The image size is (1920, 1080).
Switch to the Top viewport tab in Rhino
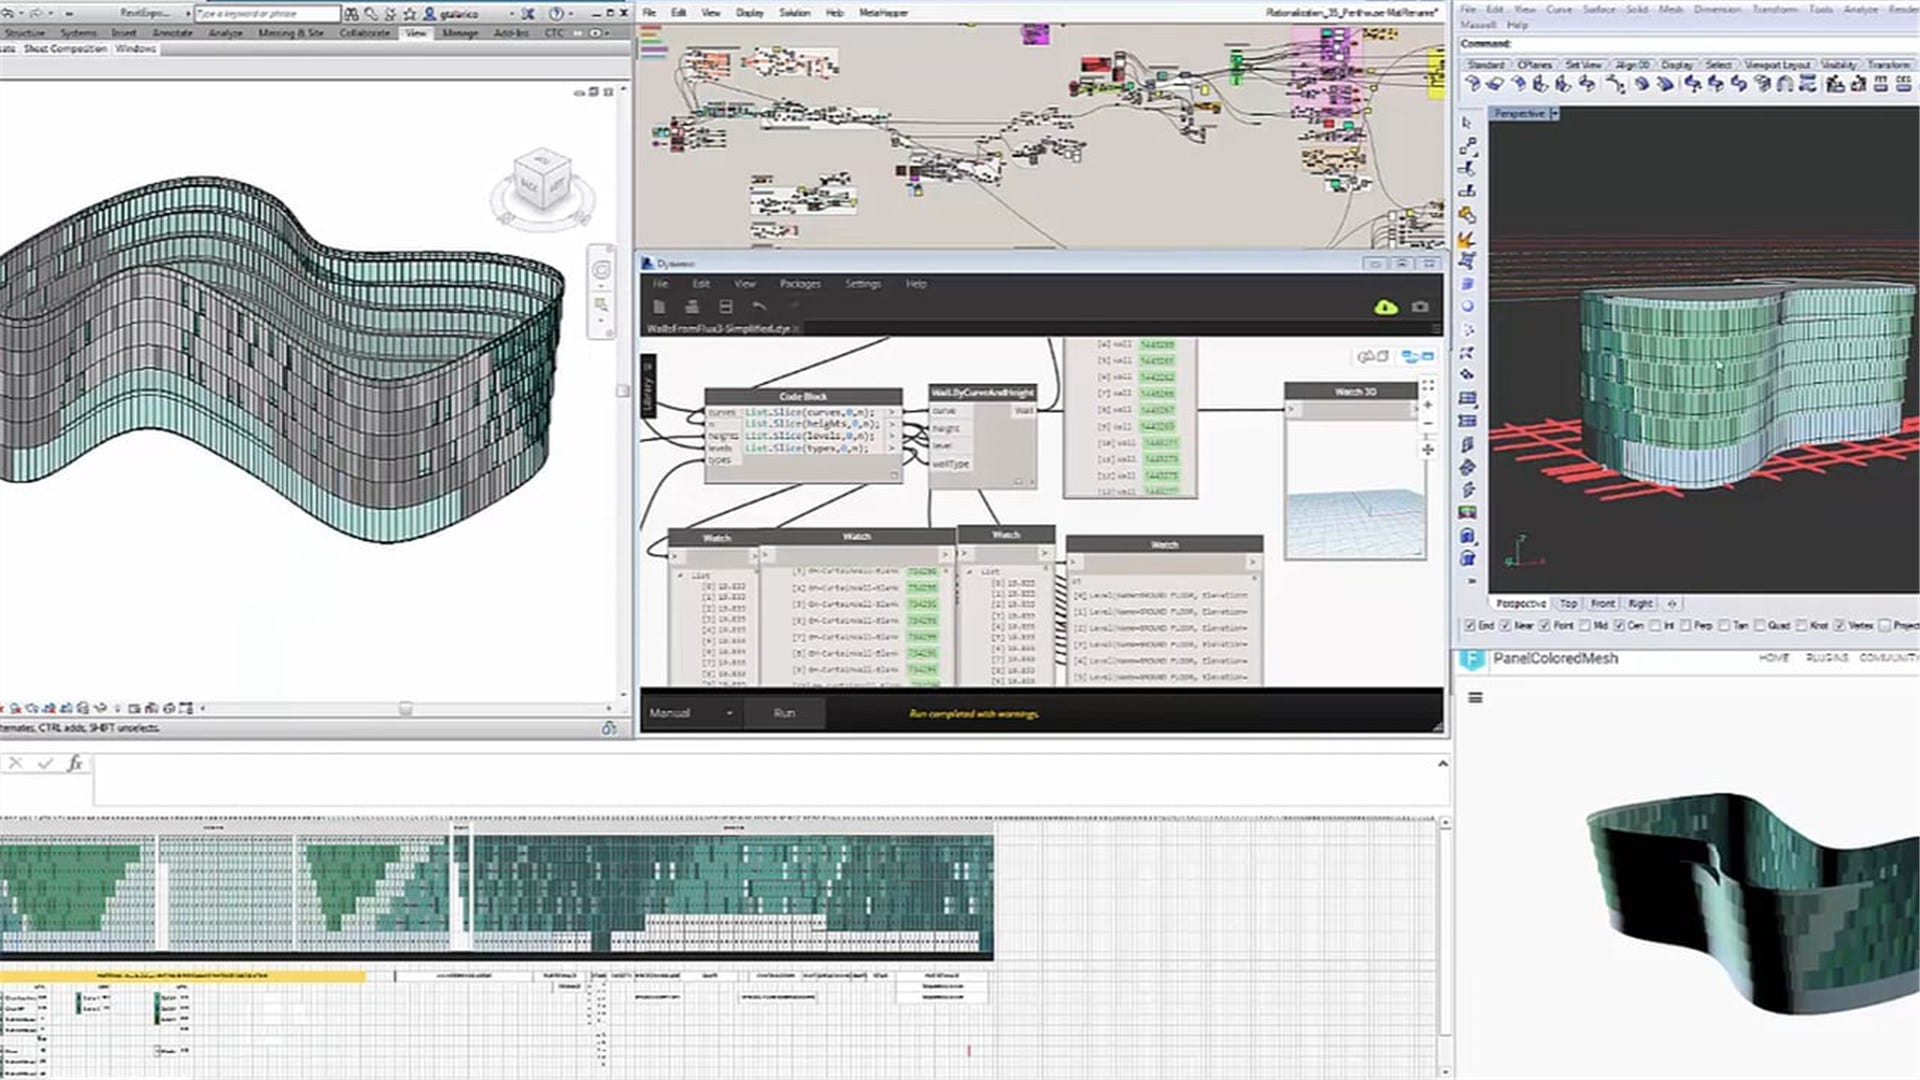pyautogui.click(x=1568, y=604)
